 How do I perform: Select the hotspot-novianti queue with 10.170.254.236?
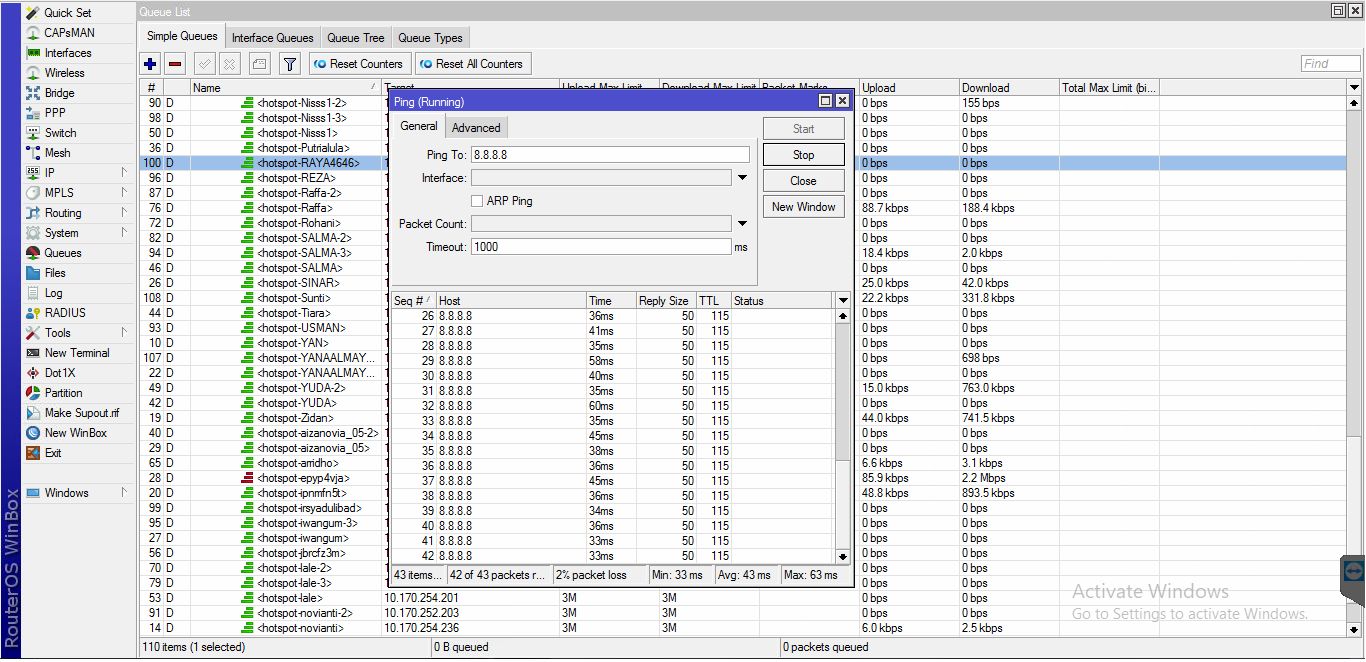[x=742, y=628]
